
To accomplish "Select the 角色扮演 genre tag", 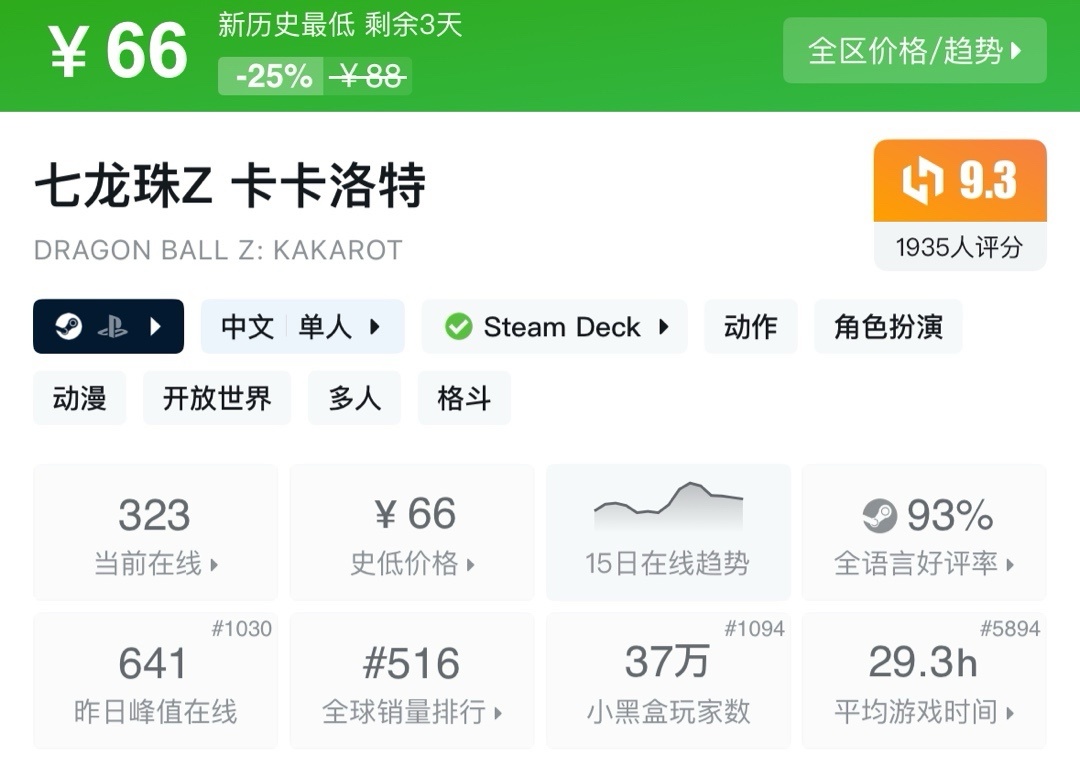I will (x=888, y=327).
